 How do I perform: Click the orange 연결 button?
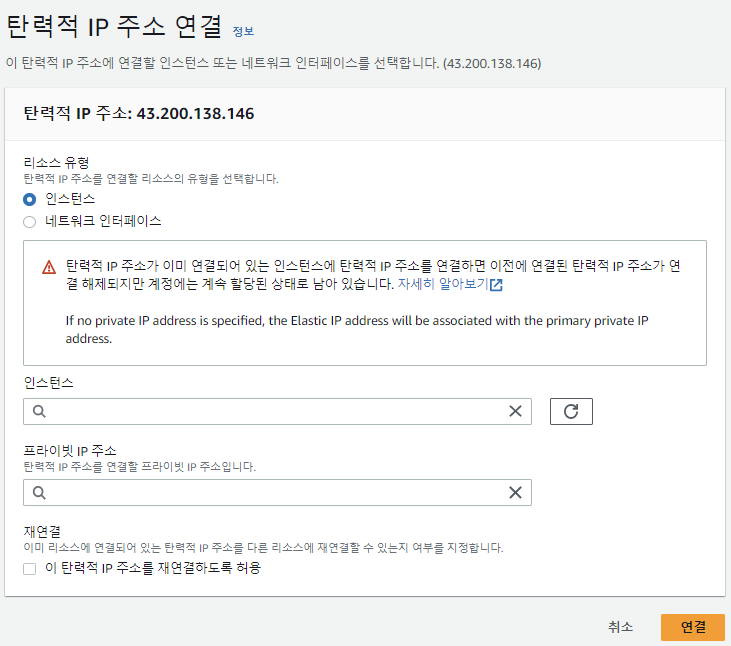(x=693, y=627)
